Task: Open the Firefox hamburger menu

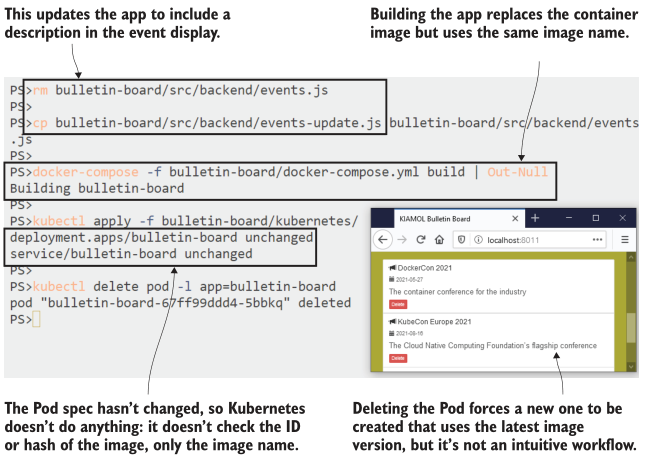Action: click(625, 240)
